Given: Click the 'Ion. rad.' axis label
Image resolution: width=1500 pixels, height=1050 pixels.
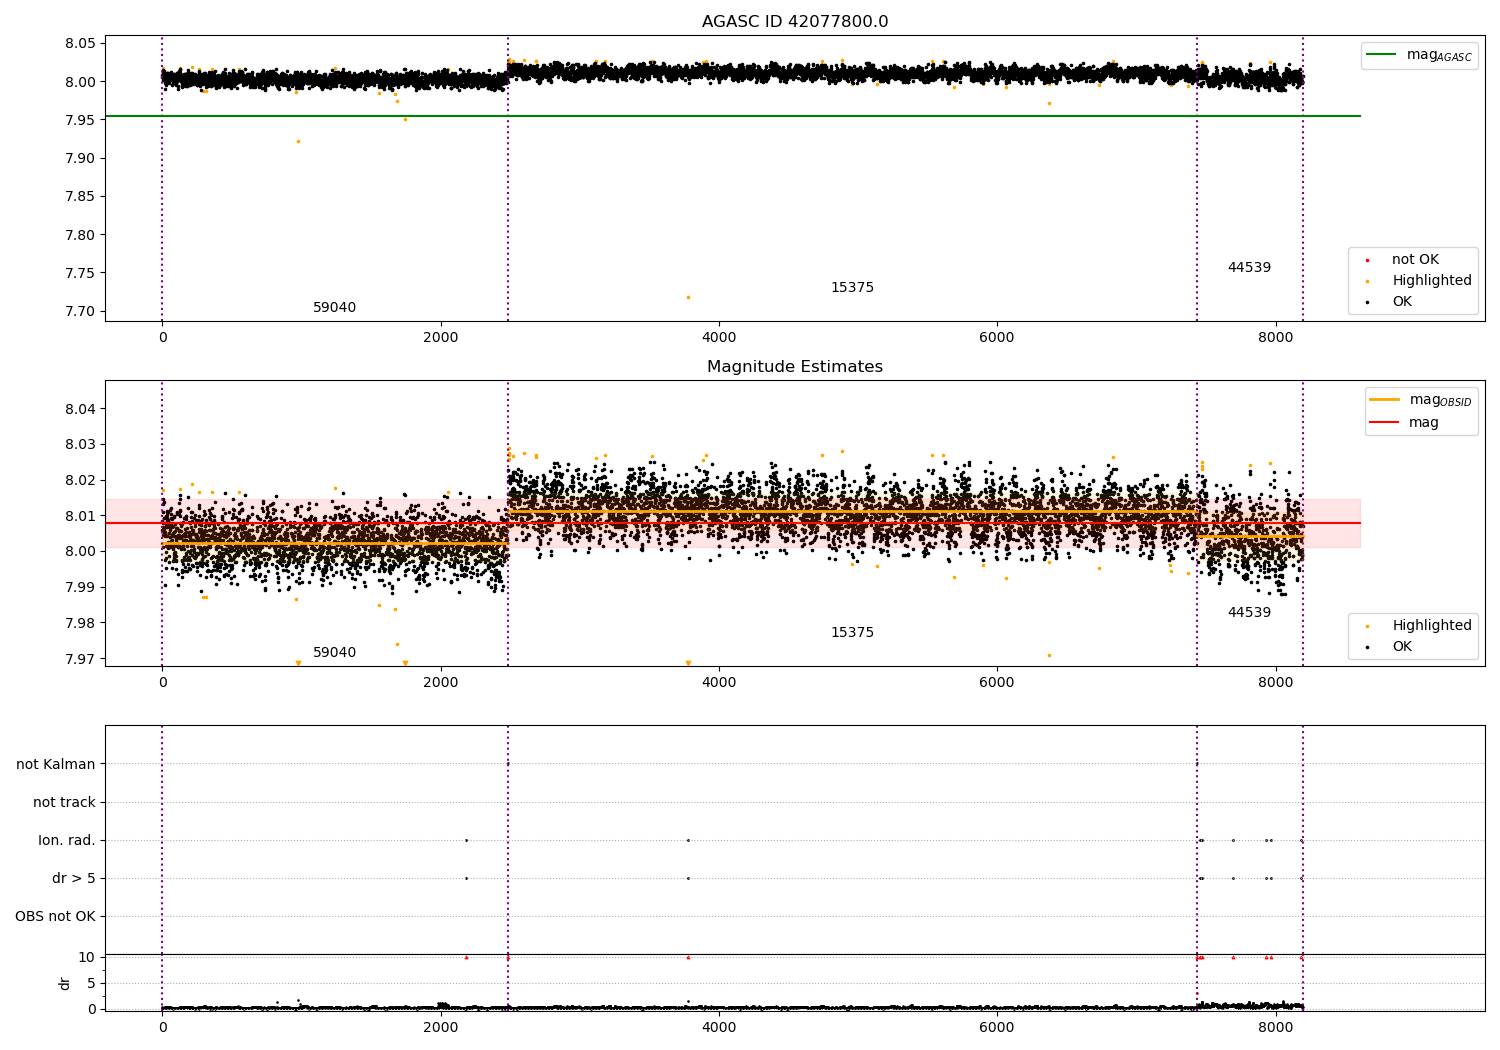Looking at the screenshot, I should [67, 840].
